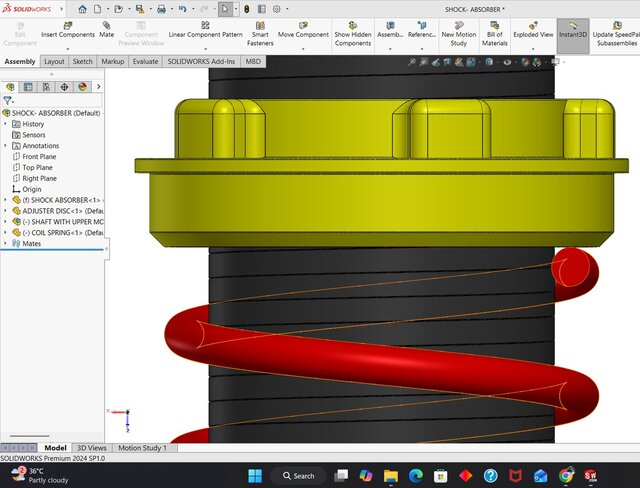This screenshot has width=640, height=488.
Task: Choose the Move Component tool
Action: [303, 30]
